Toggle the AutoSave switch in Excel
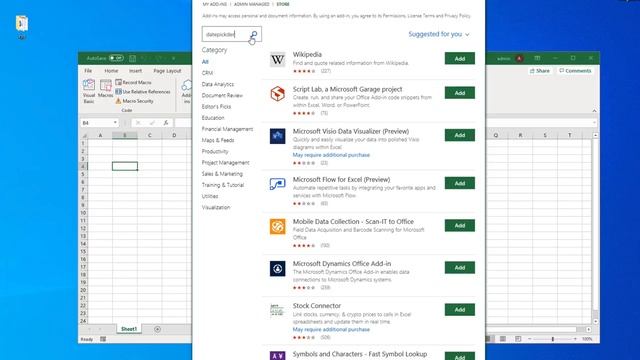 [116, 58]
